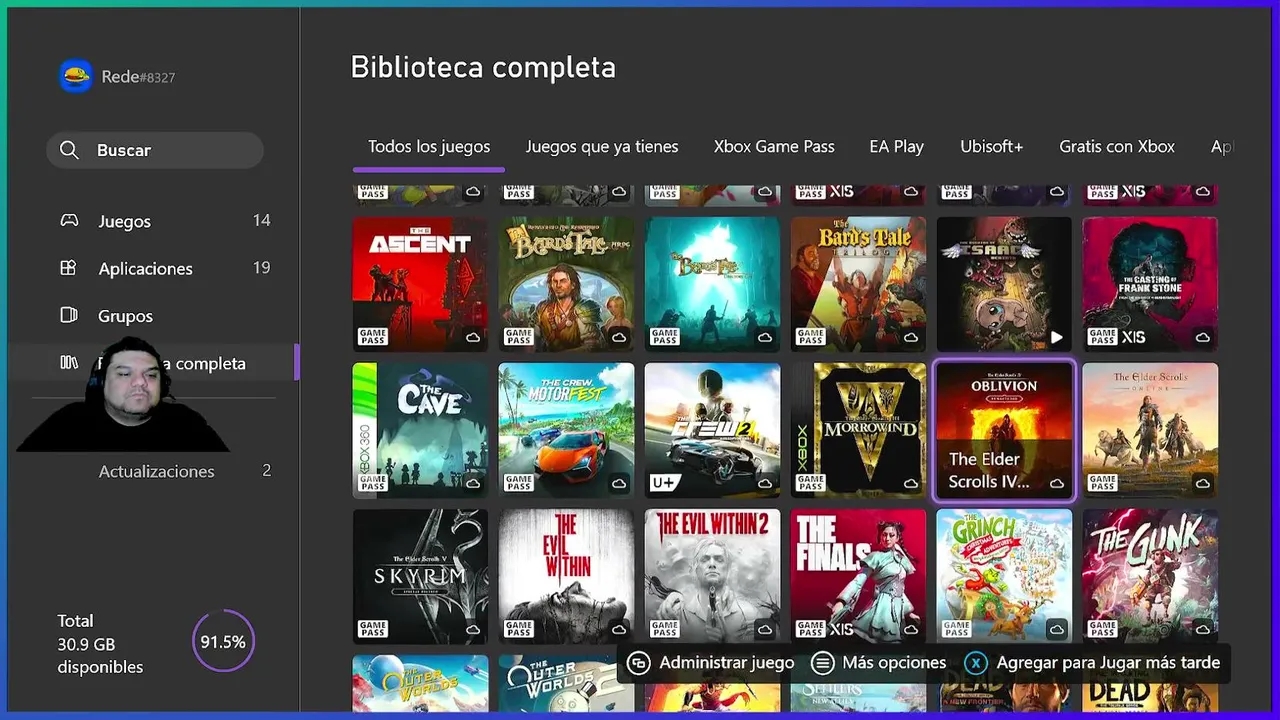Select The Outer Worlds 2 tile
This screenshot has height=720, width=1280.
pos(566,684)
